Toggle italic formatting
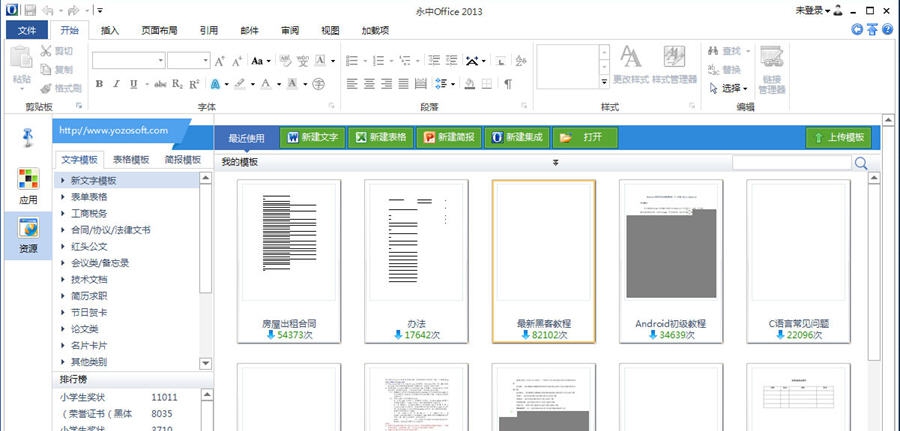 click(117, 84)
